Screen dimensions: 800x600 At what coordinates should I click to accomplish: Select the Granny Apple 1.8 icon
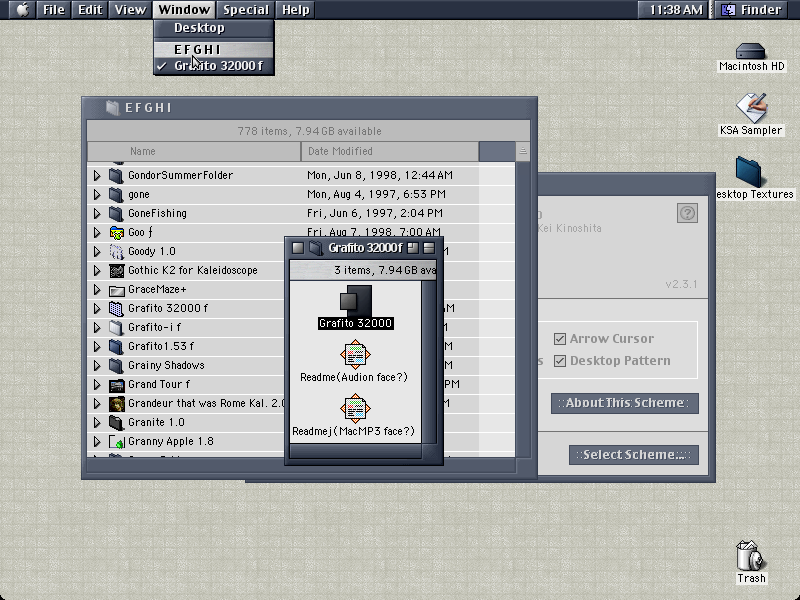(x=116, y=442)
